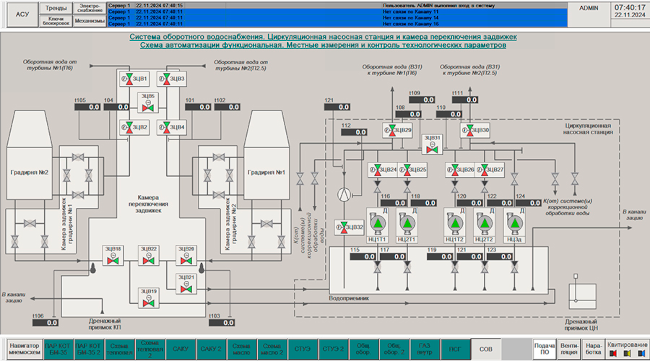Open Ключи блокировок panel
Image resolution: width=650 pixels, height=361 pixels.
[56, 21]
